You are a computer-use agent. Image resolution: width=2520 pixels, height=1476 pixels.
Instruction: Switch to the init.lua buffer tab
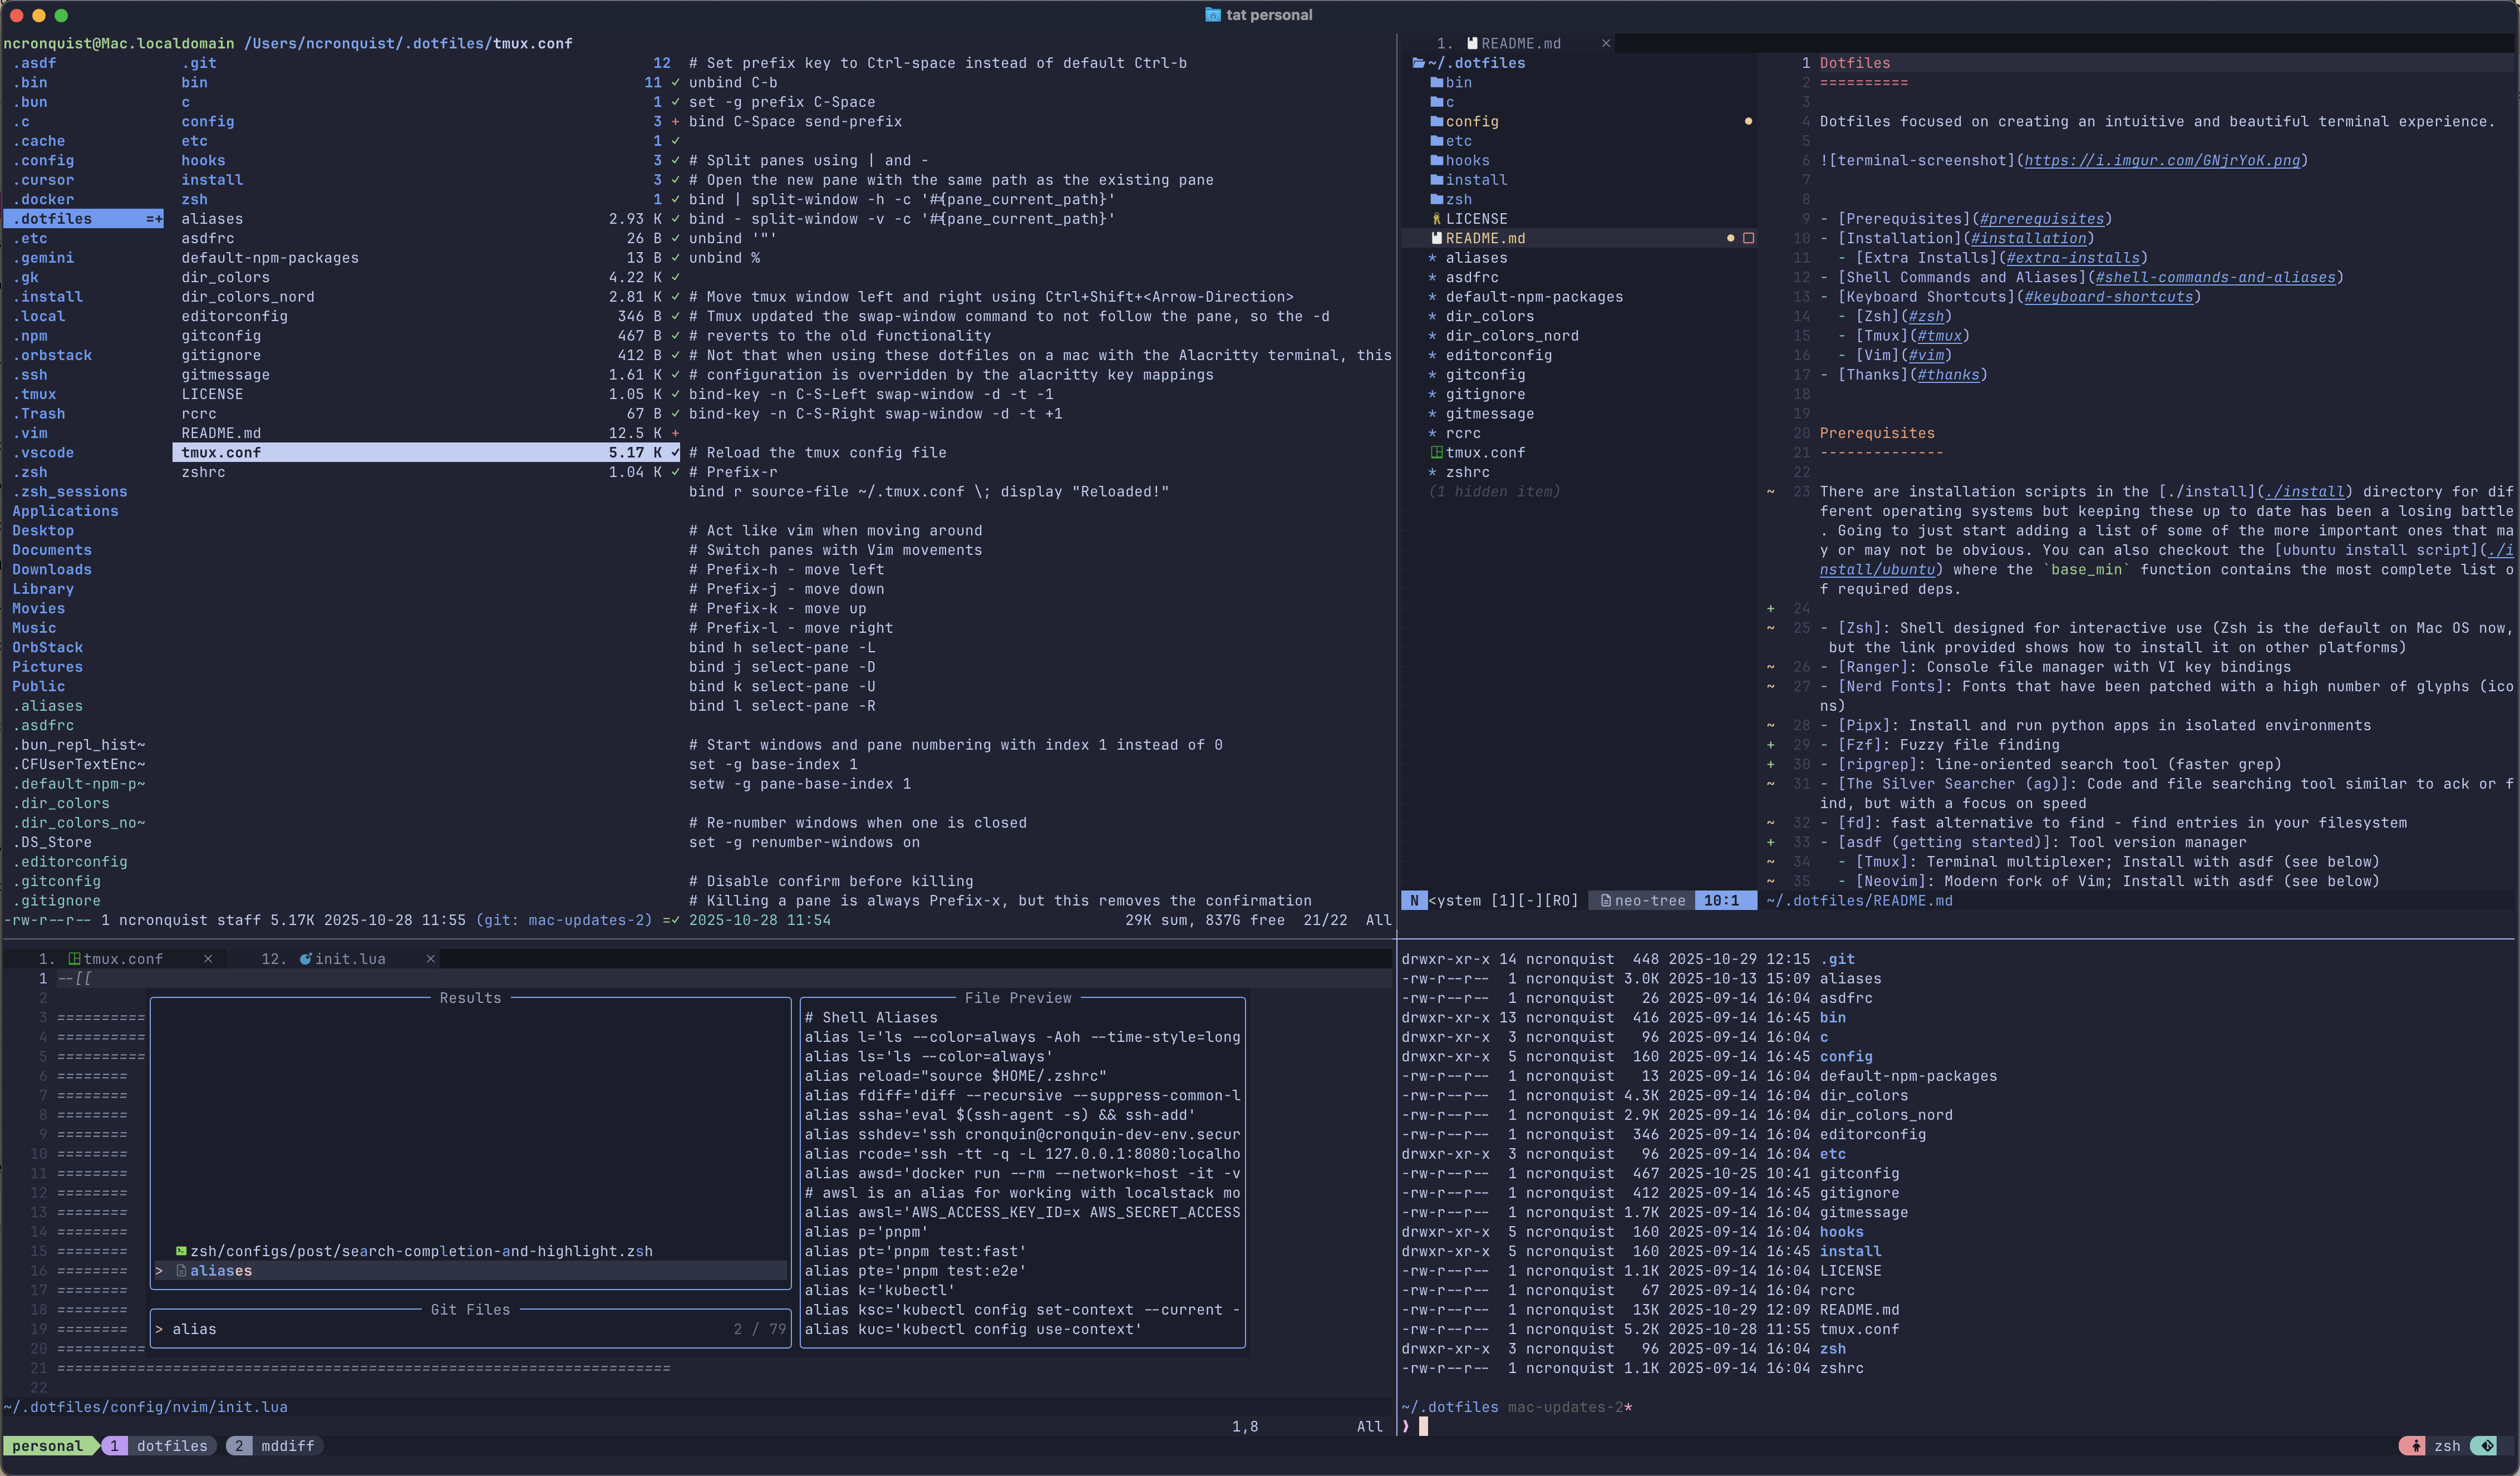(x=349, y=959)
